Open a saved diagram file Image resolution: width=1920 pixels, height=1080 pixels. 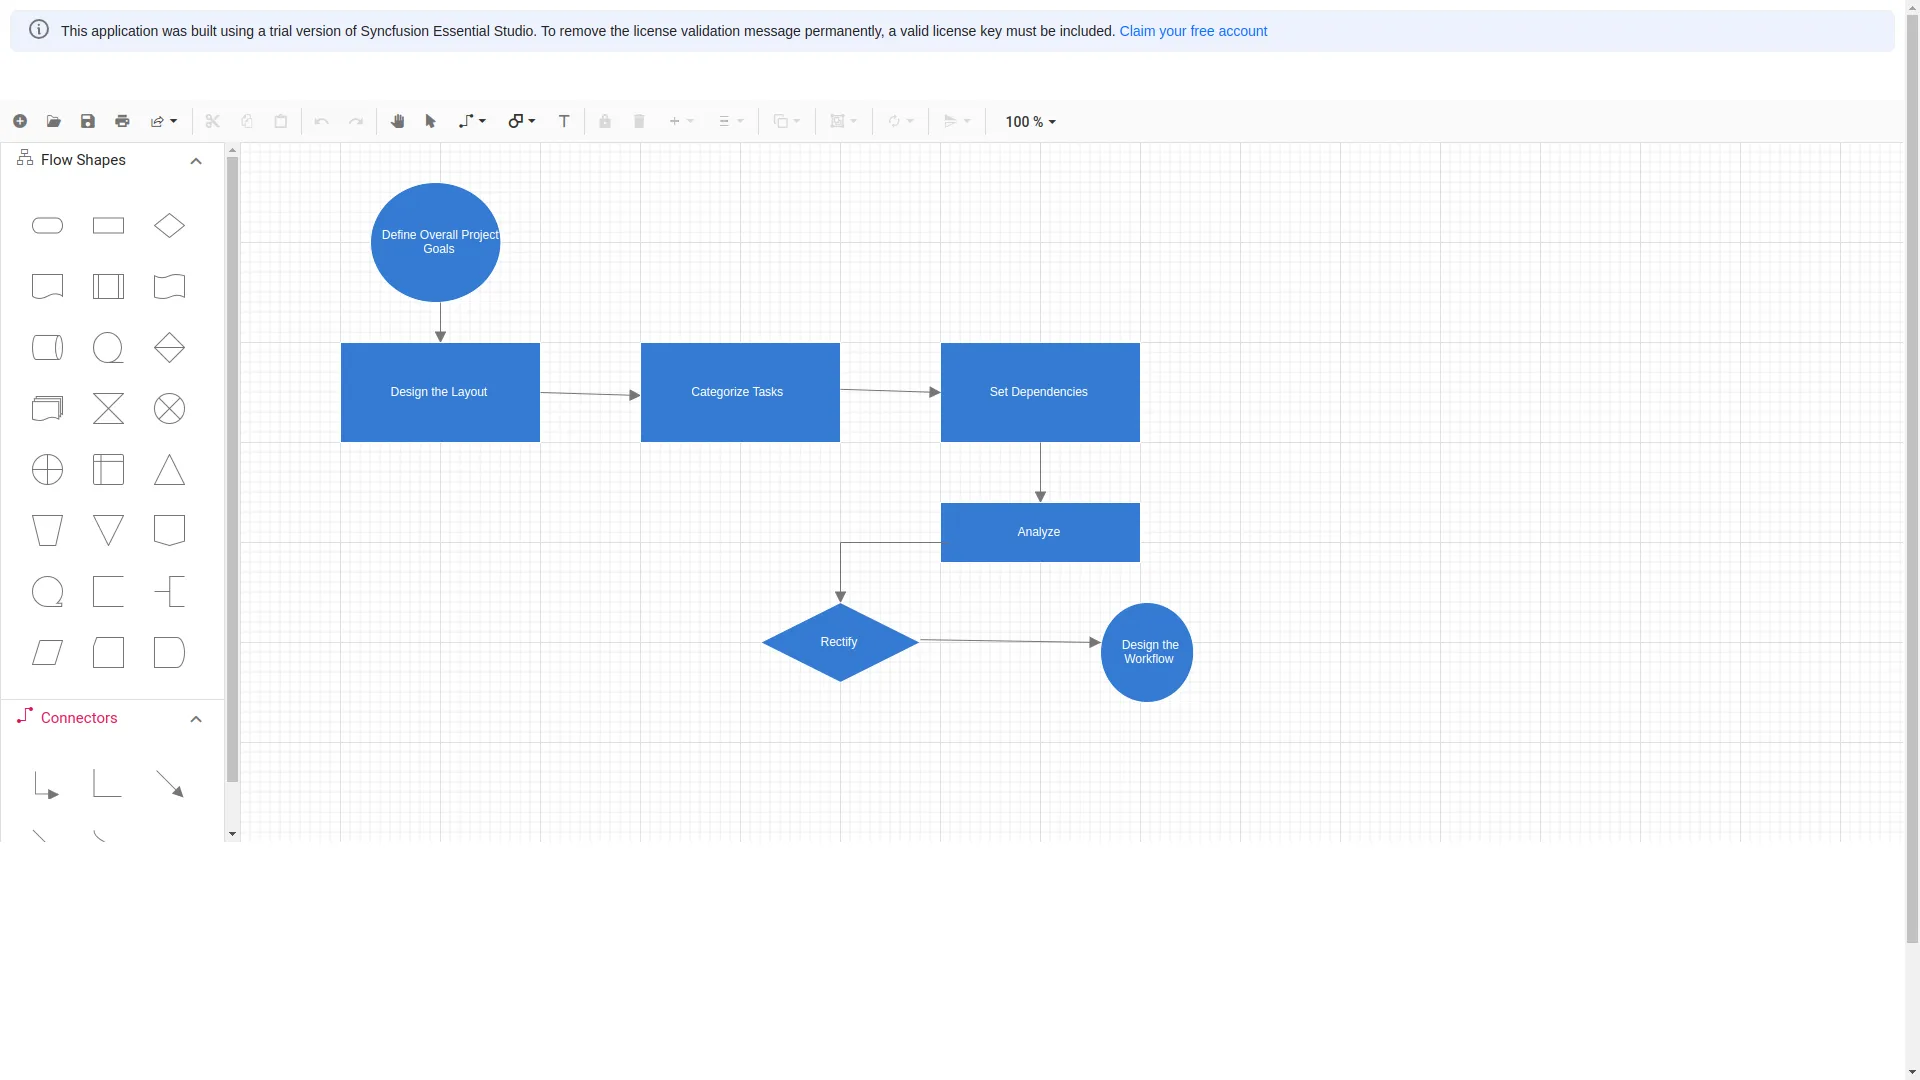coord(53,121)
